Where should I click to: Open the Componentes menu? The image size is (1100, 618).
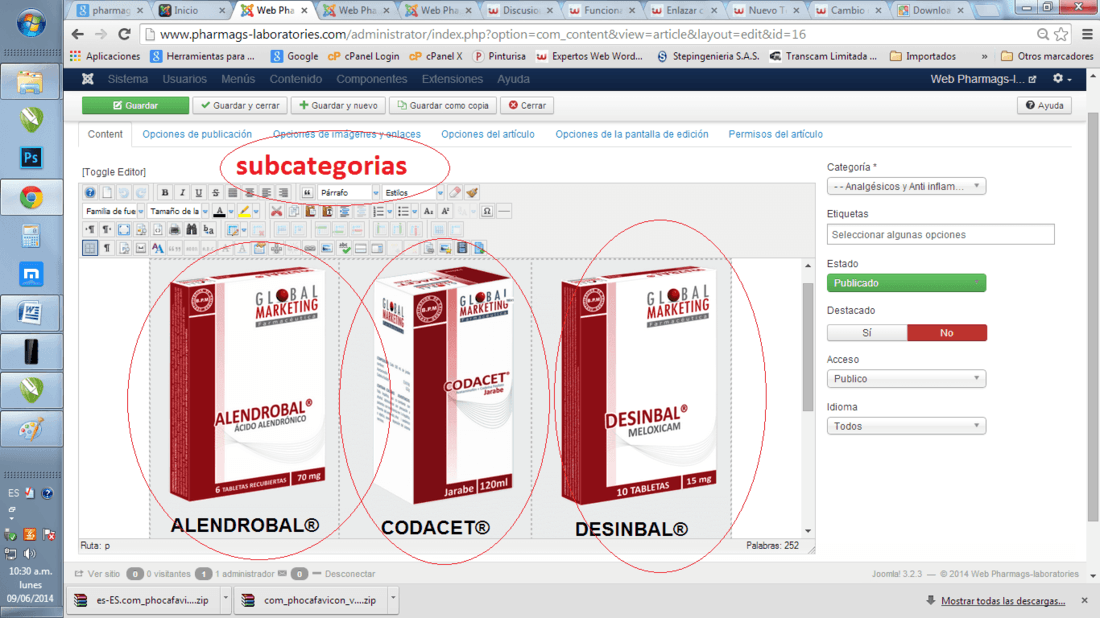point(371,79)
